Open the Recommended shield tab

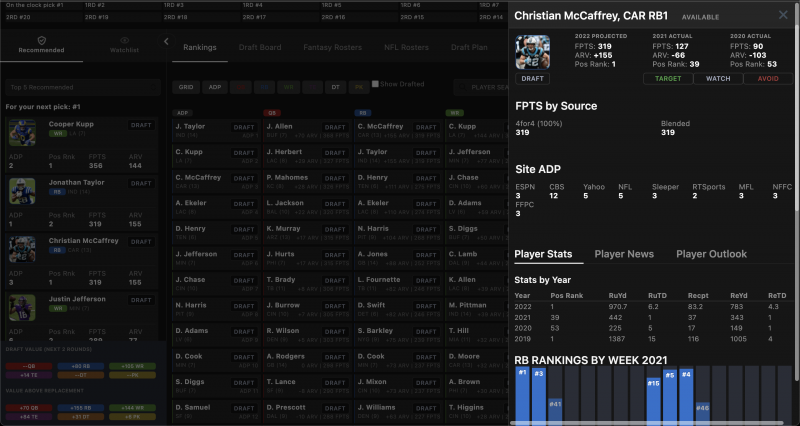tap(41, 45)
